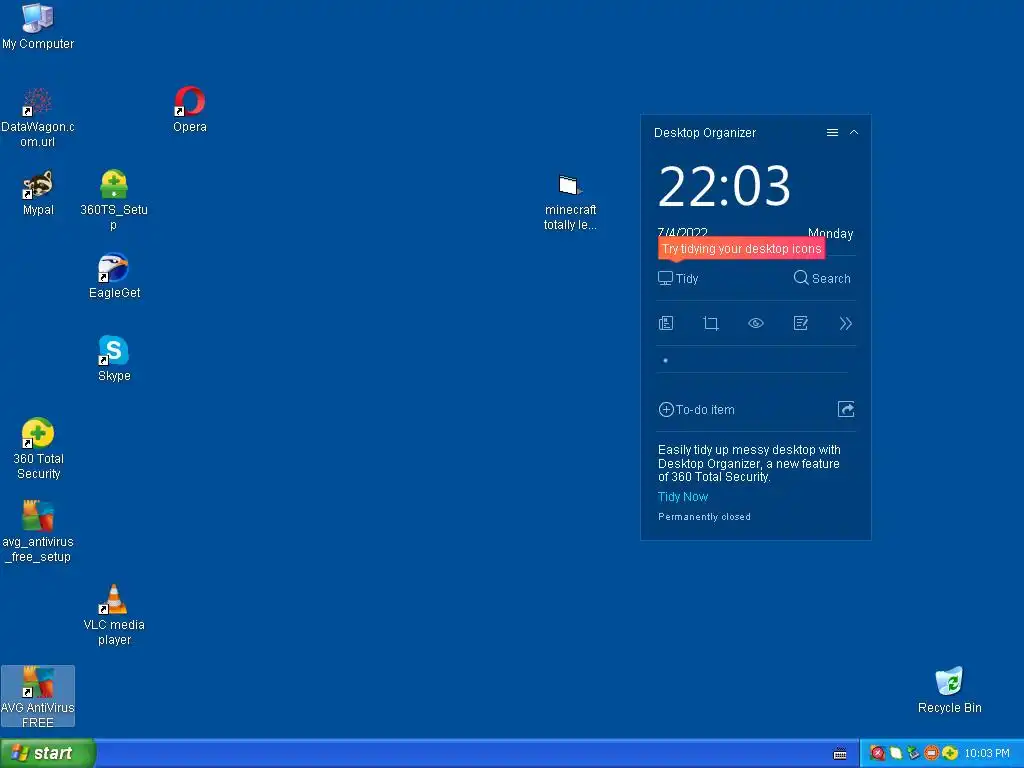Select the 360 Total Security shortcut
Screen dimensions: 1024x768
38,449
